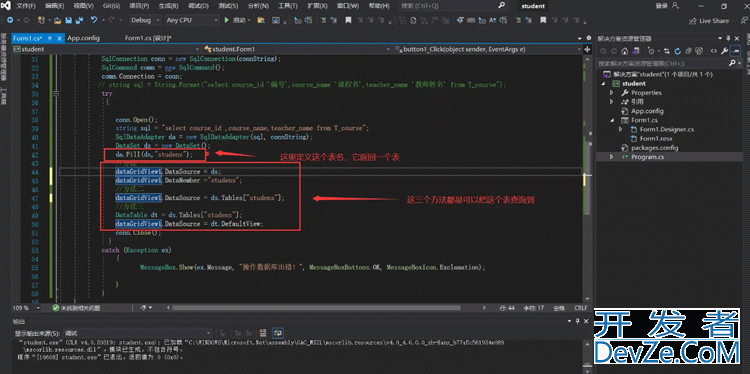Click the Save All icon
The image size is (750, 374).
click(x=78, y=21)
